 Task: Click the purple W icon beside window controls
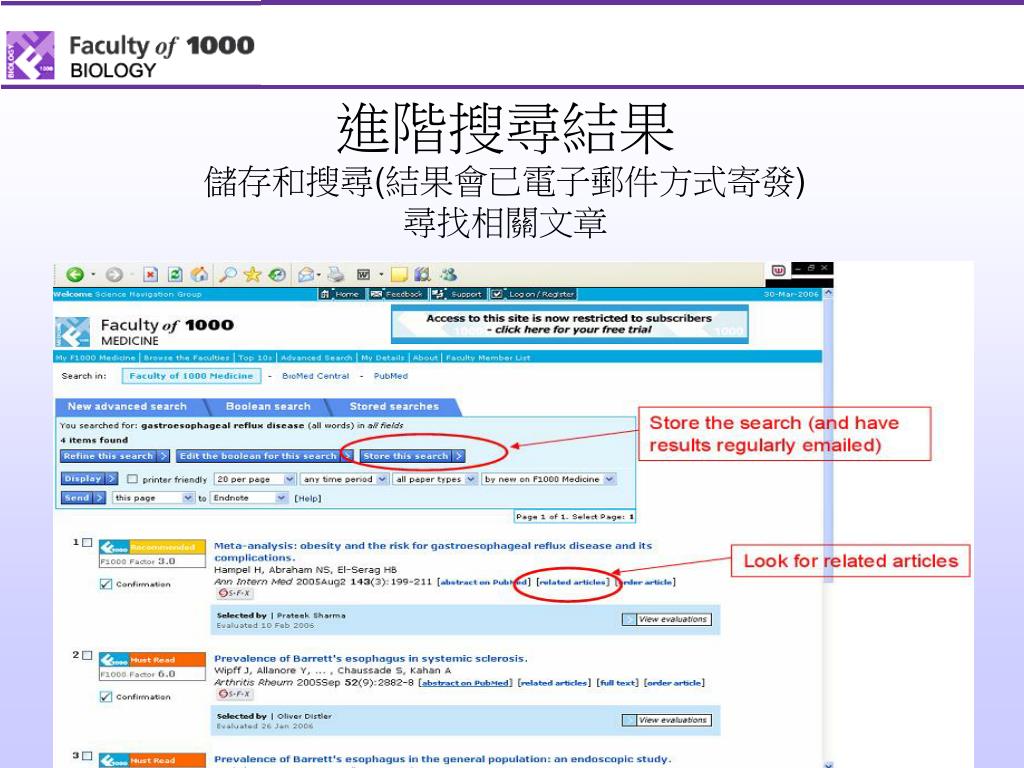[x=778, y=270]
